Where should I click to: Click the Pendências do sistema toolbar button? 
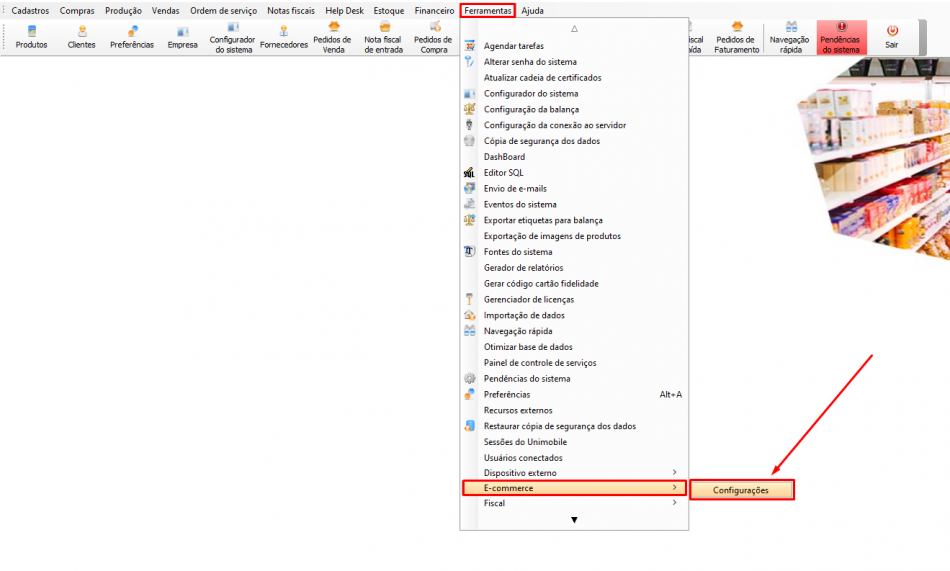(x=840, y=37)
